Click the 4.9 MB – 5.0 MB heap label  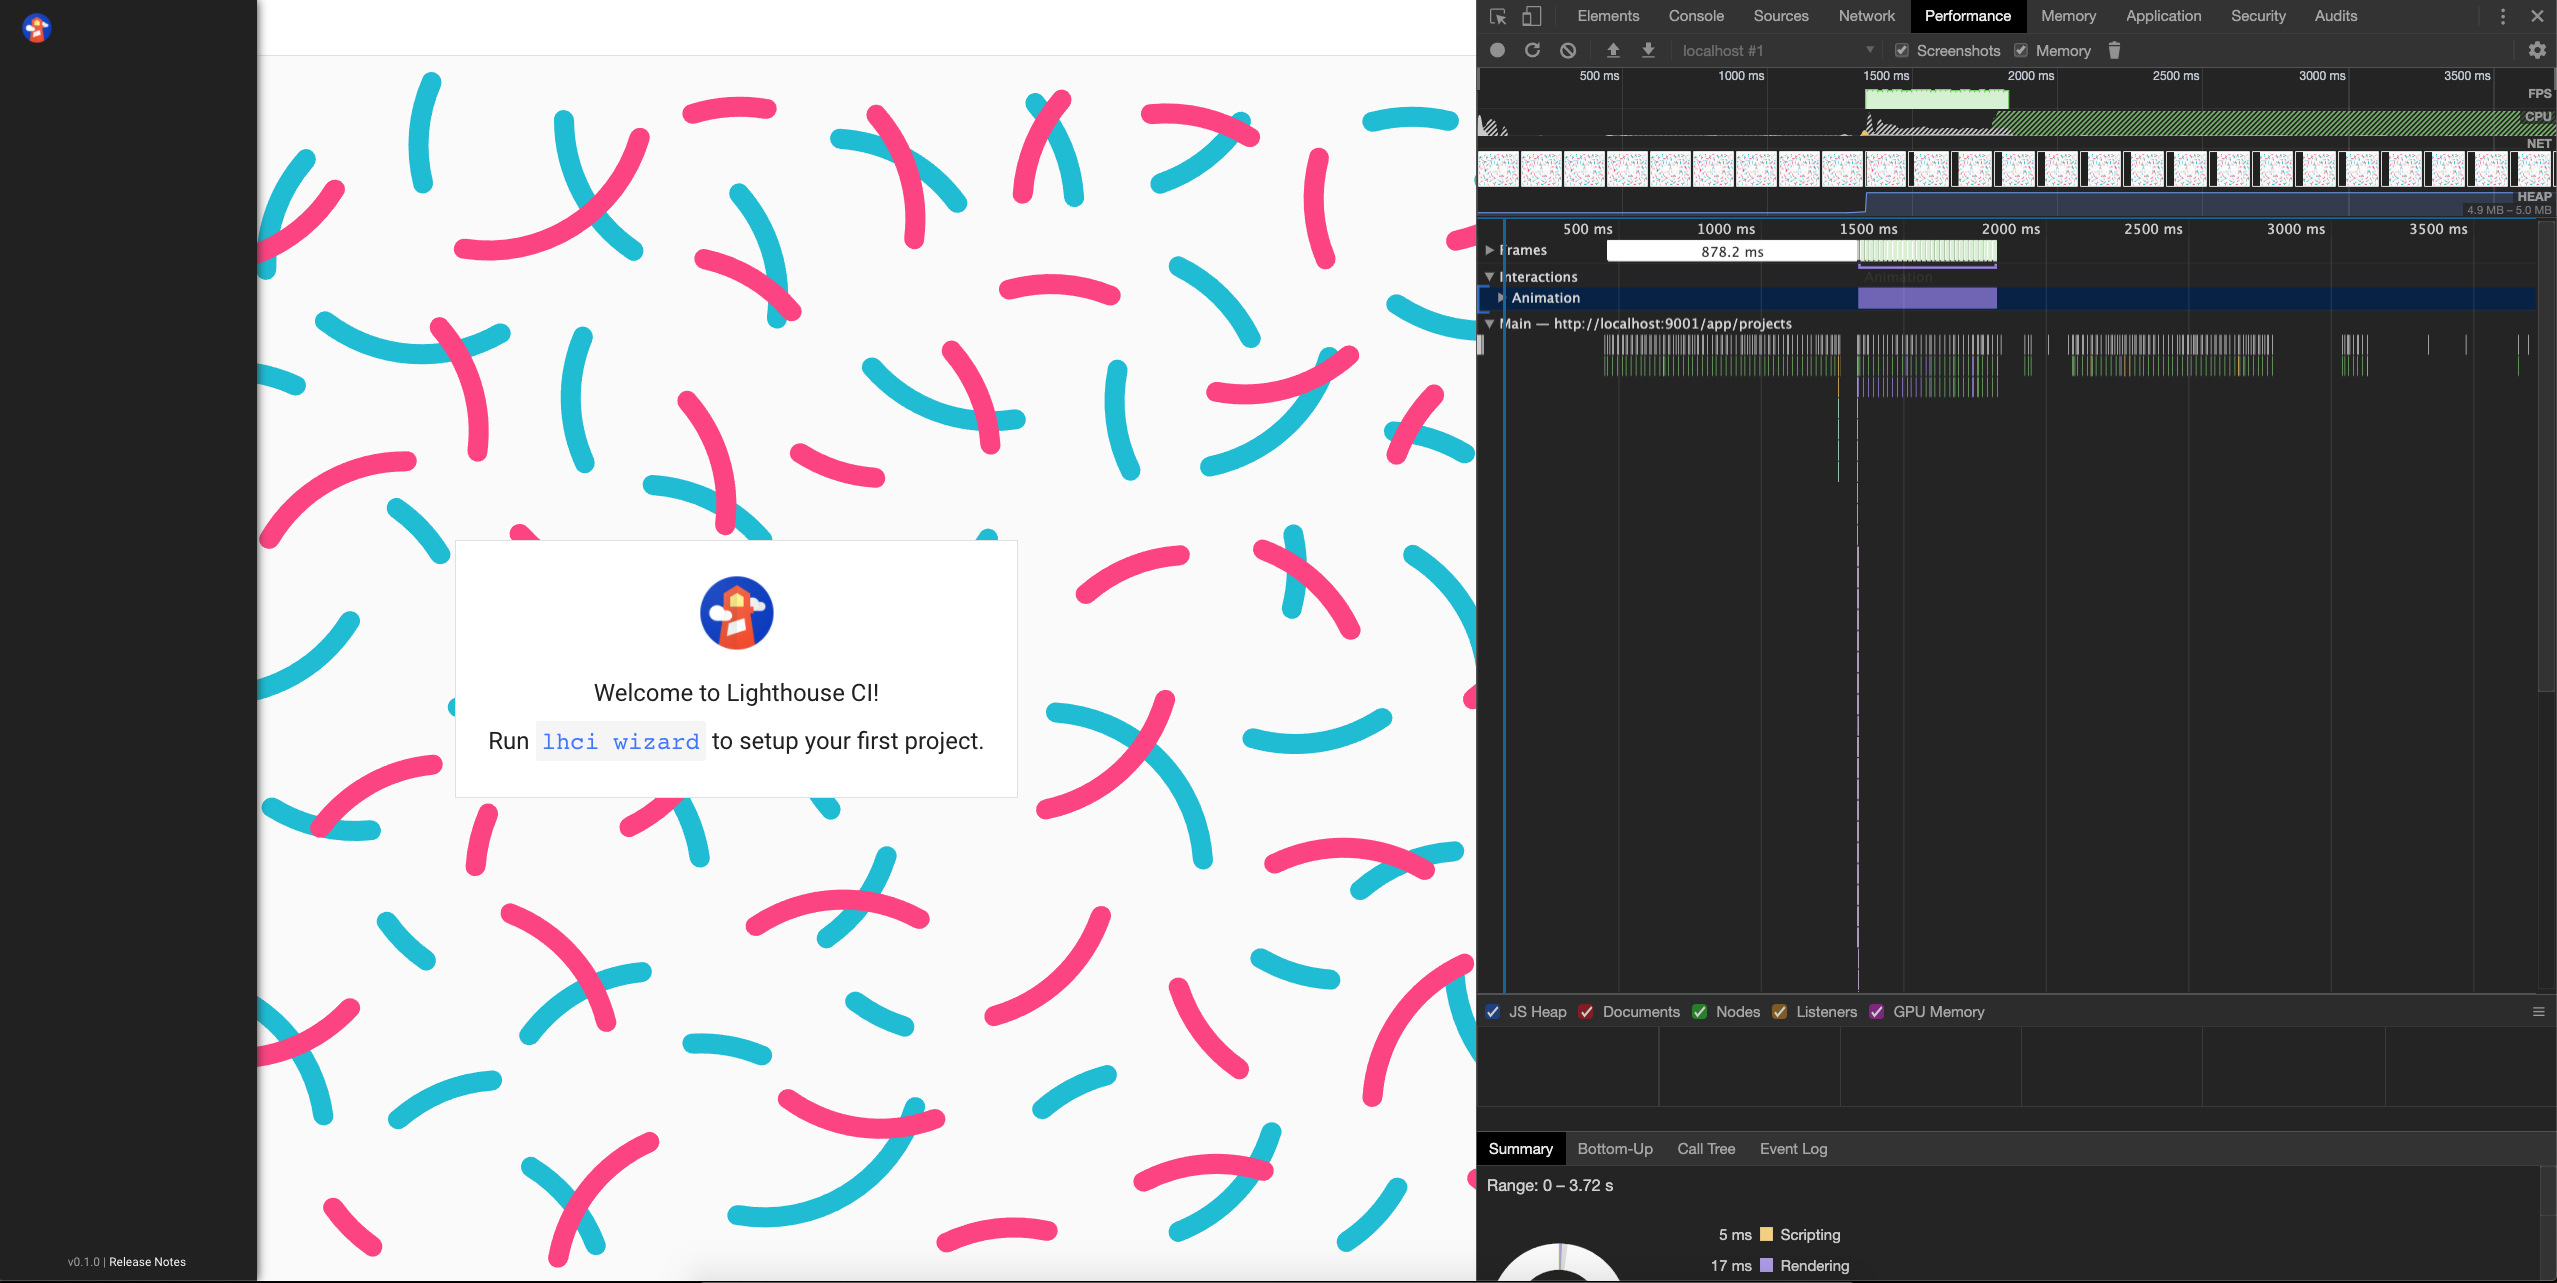[2508, 210]
